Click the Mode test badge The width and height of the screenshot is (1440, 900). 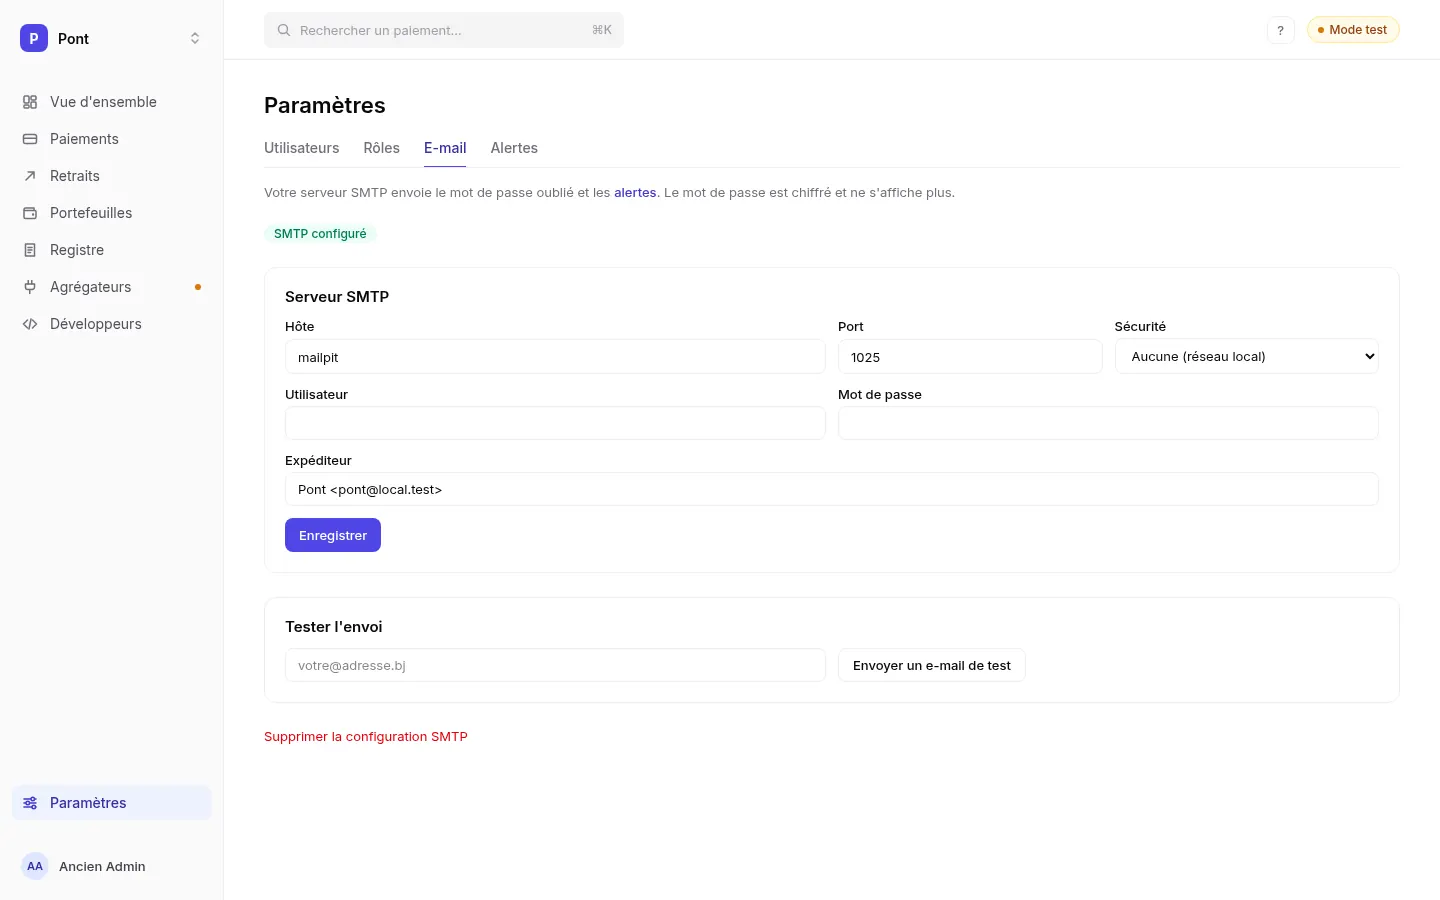click(x=1353, y=30)
